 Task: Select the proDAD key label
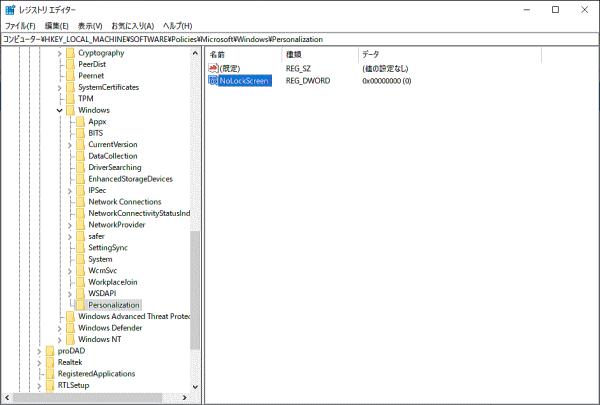tap(71, 351)
